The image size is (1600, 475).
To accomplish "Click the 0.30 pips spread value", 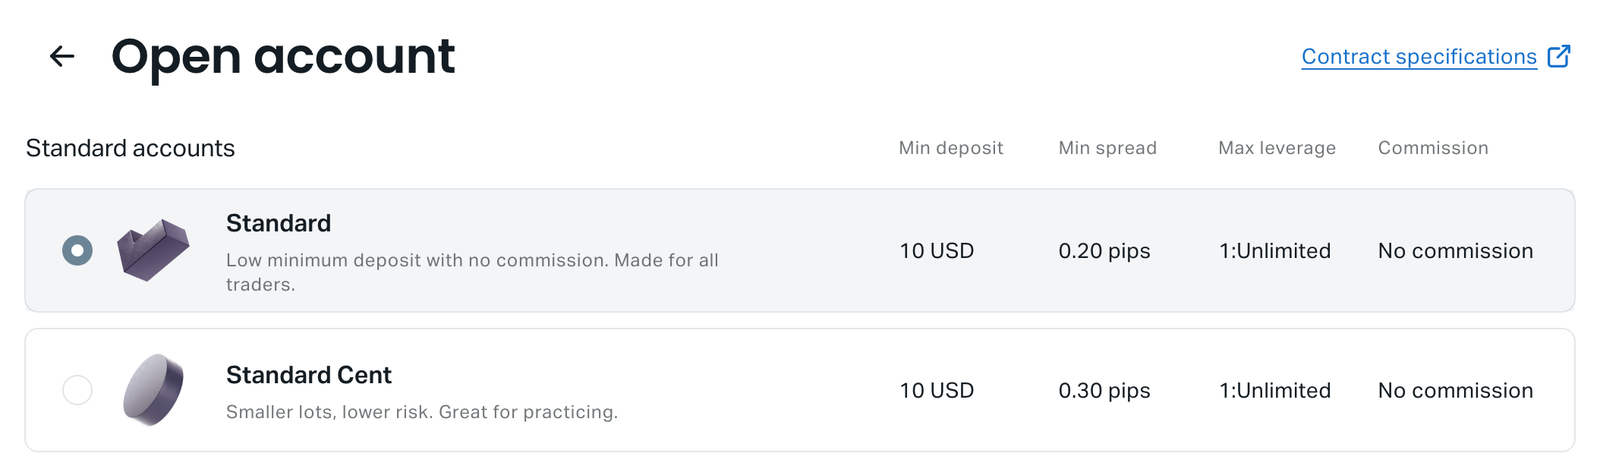I will coord(1104,391).
